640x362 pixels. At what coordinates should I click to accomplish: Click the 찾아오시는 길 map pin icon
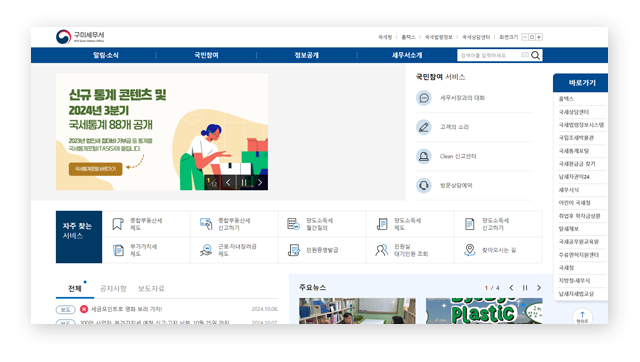(x=470, y=250)
